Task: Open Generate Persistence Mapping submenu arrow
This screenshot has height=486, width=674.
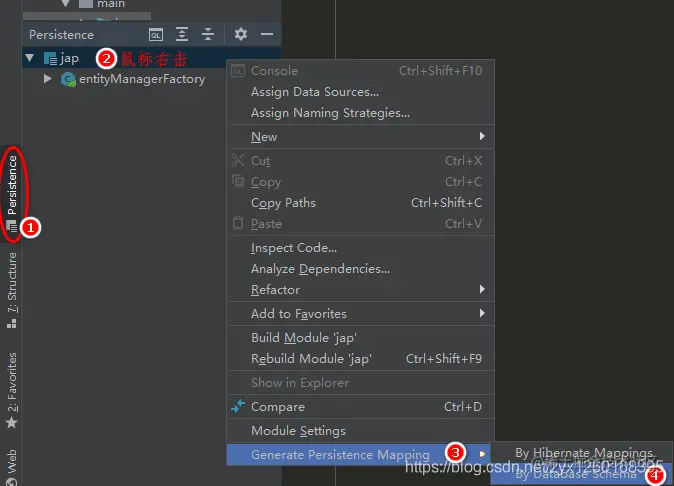Action: (482, 454)
